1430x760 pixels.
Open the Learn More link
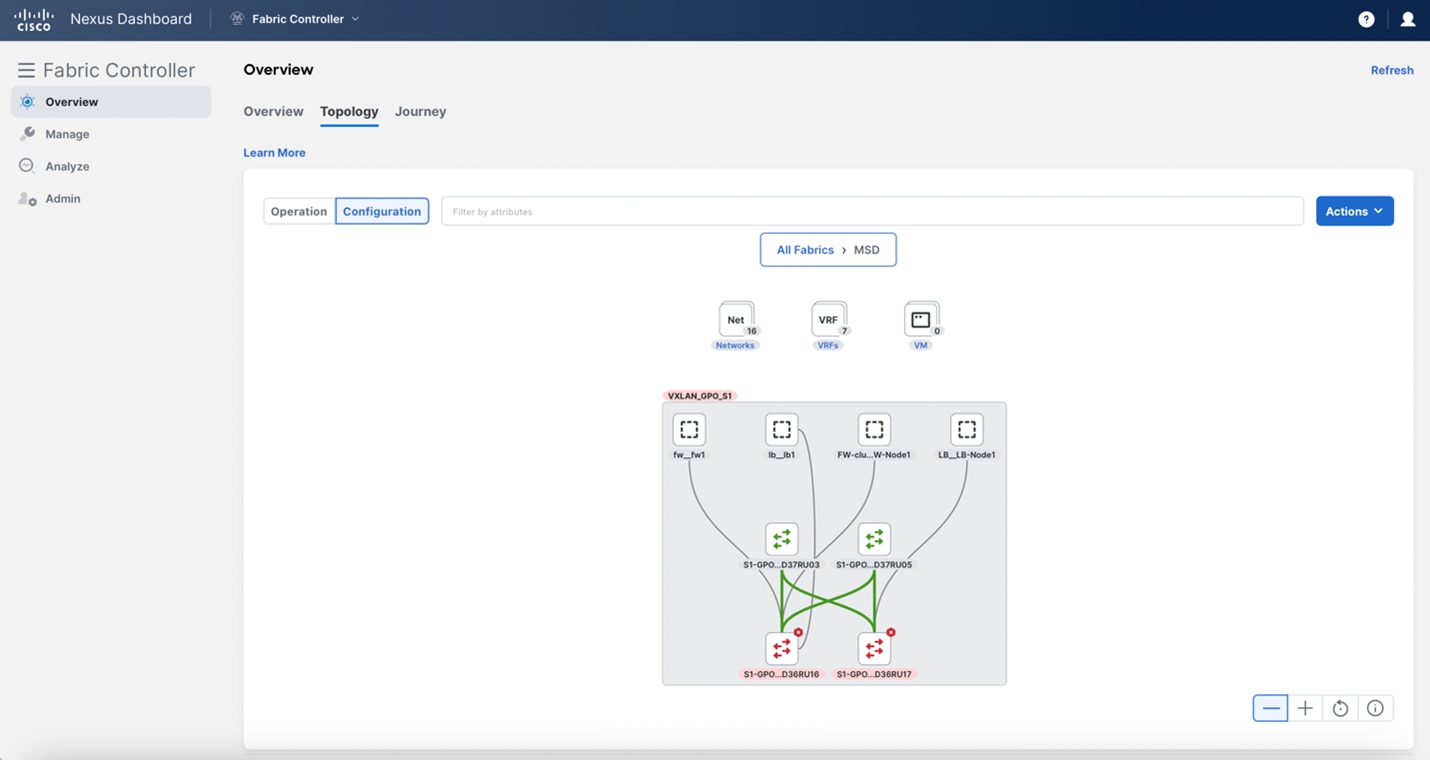click(274, 153)
